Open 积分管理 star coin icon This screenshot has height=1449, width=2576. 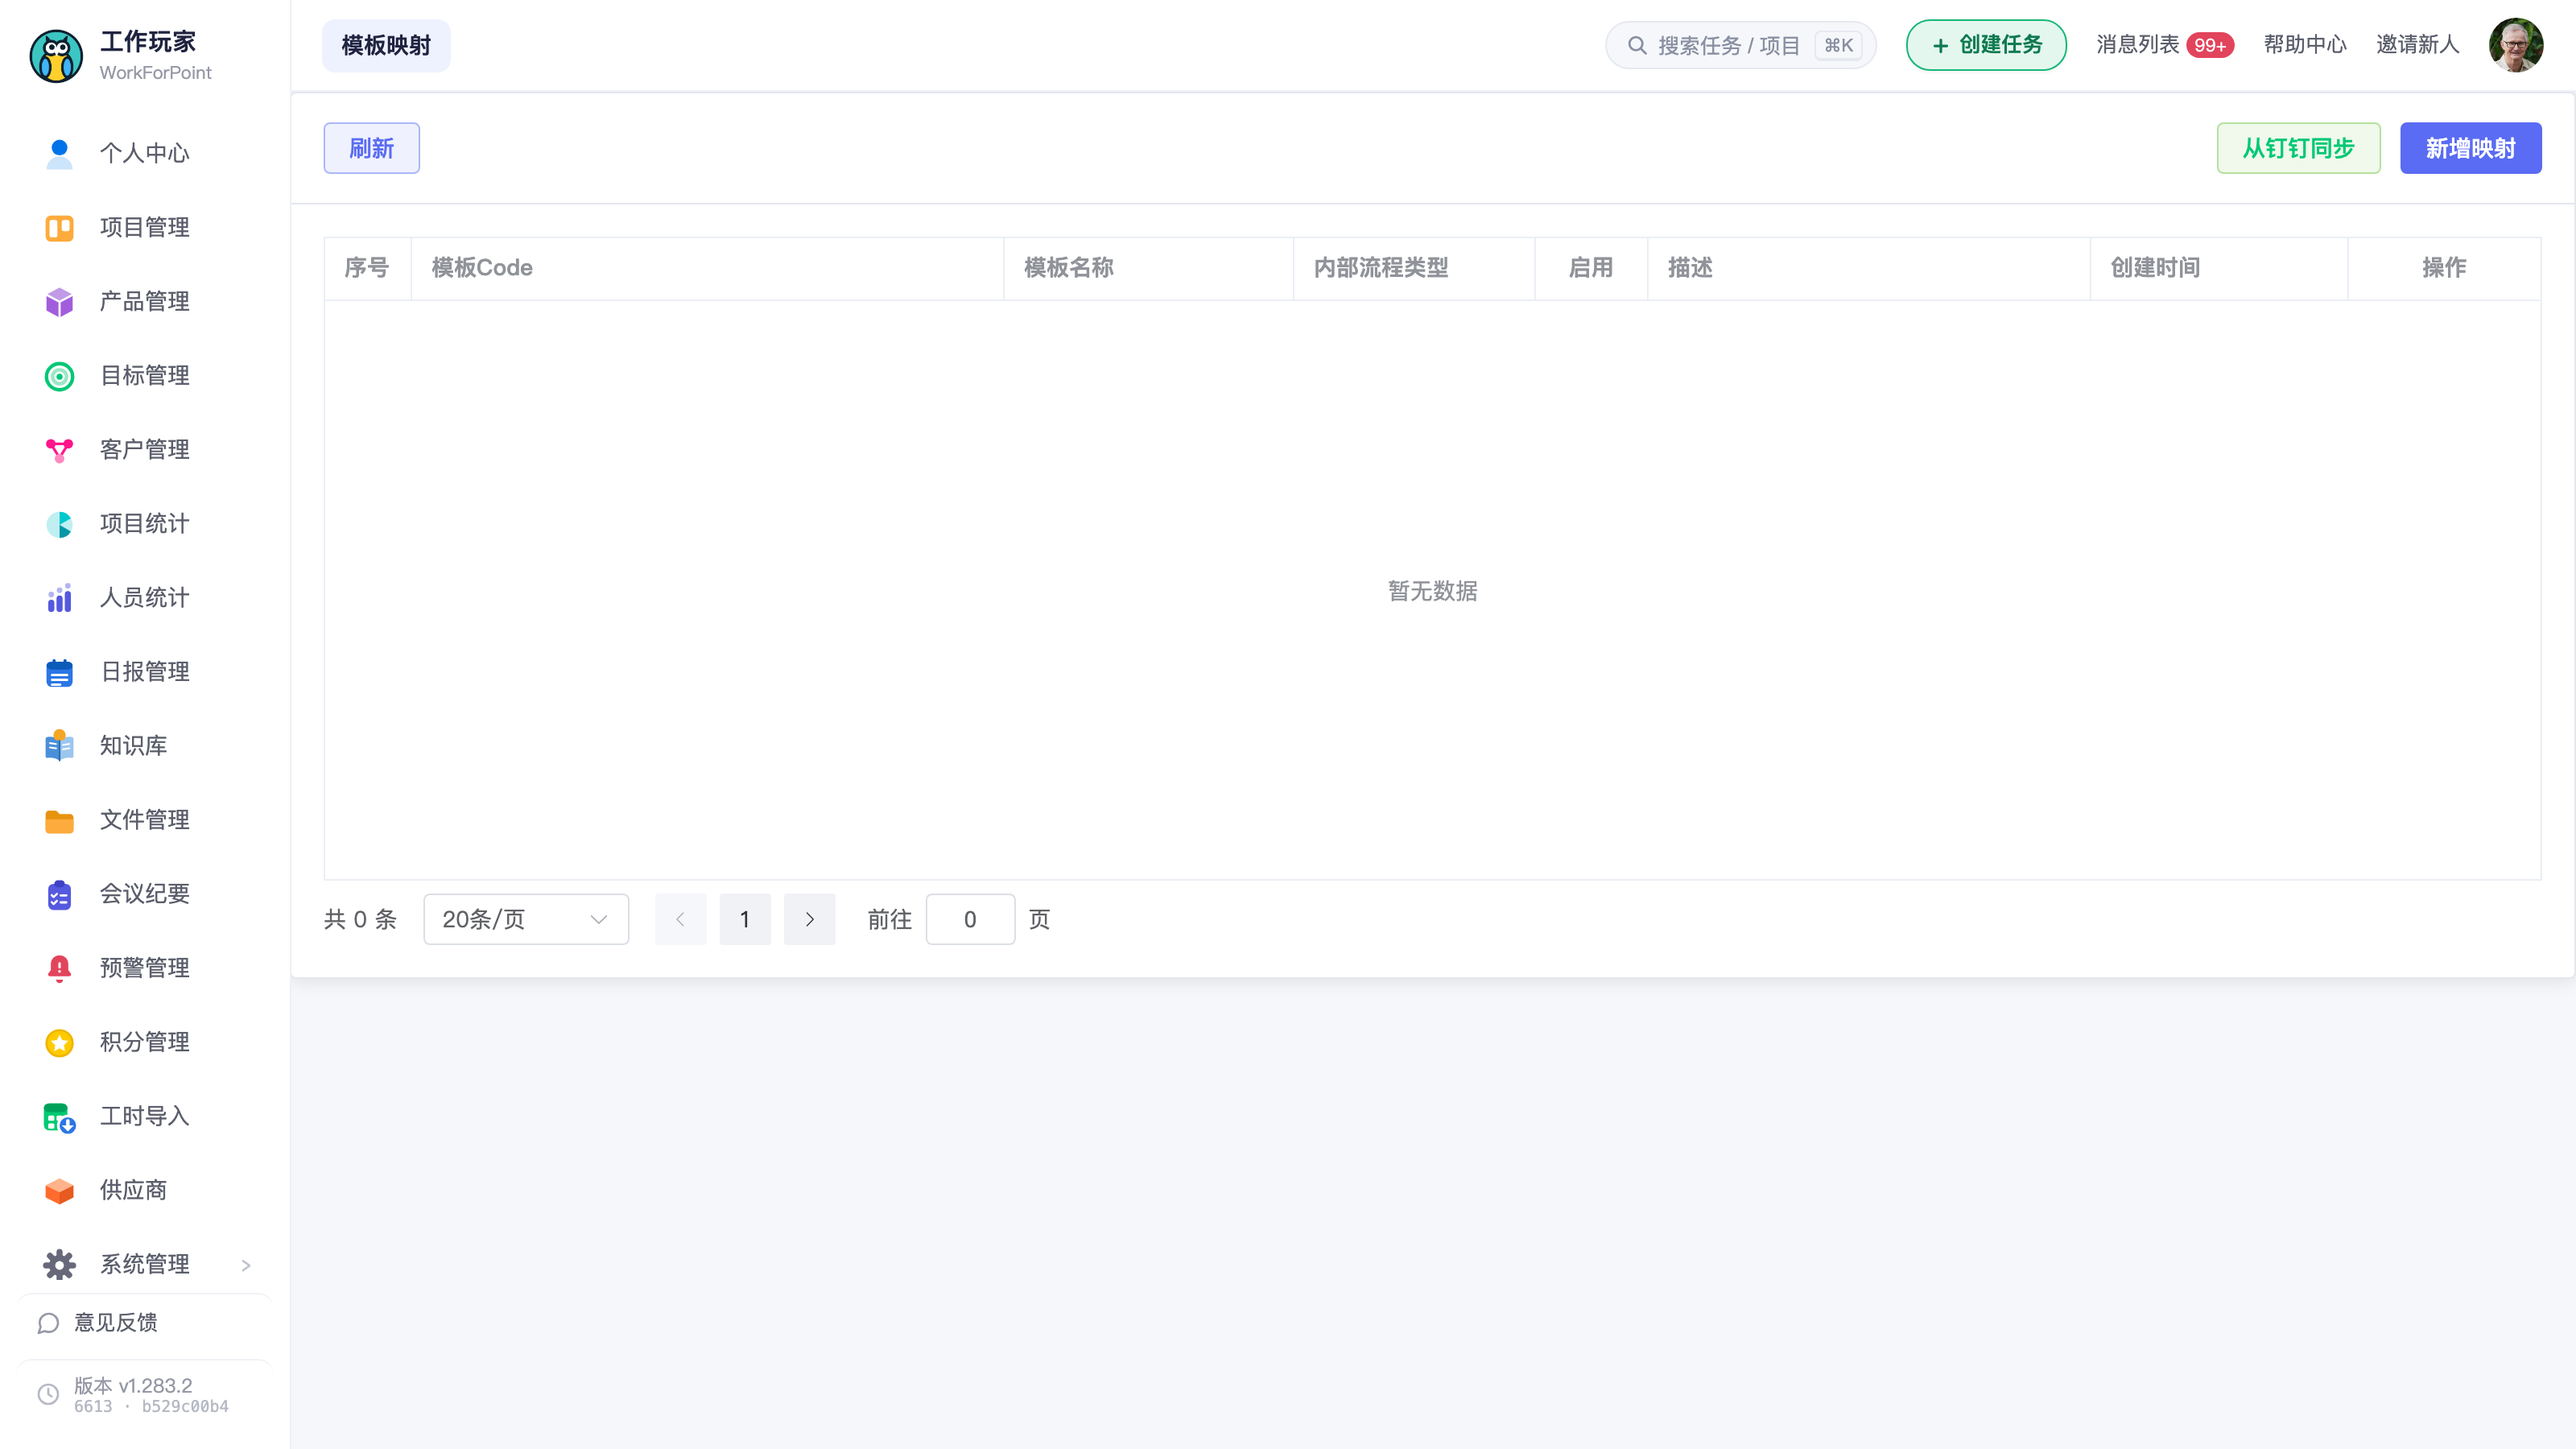tap(59, 1043)
